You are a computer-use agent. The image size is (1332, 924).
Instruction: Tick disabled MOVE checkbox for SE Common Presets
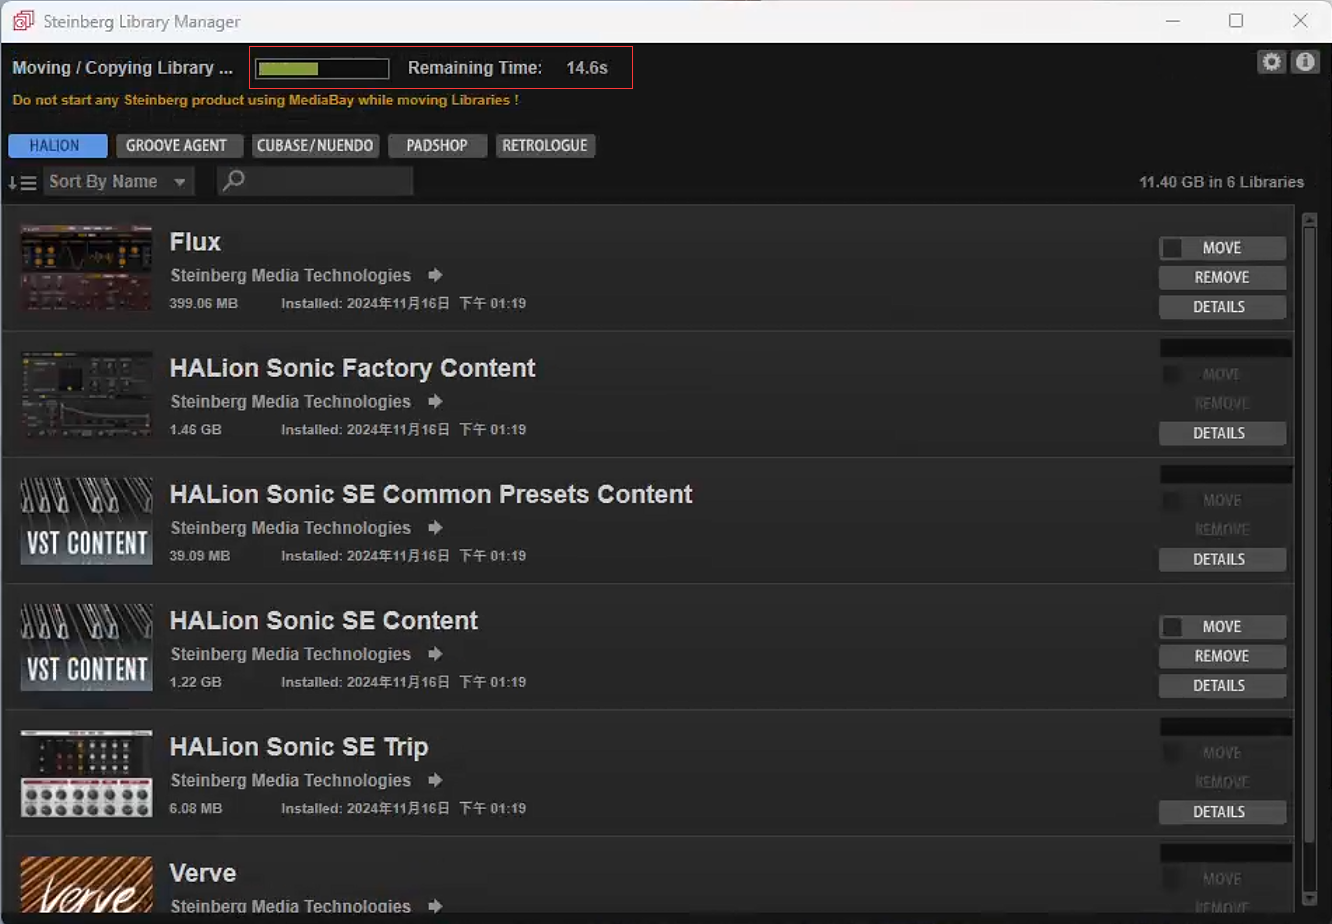tap(1172, 500)
